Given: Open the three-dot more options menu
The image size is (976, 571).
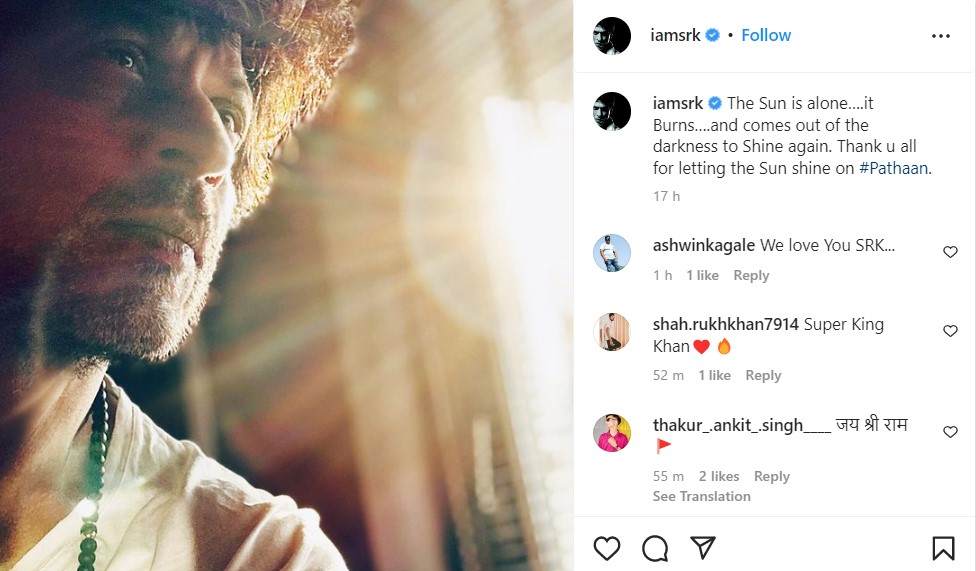Looking at the screenshot, I should 940,36.
